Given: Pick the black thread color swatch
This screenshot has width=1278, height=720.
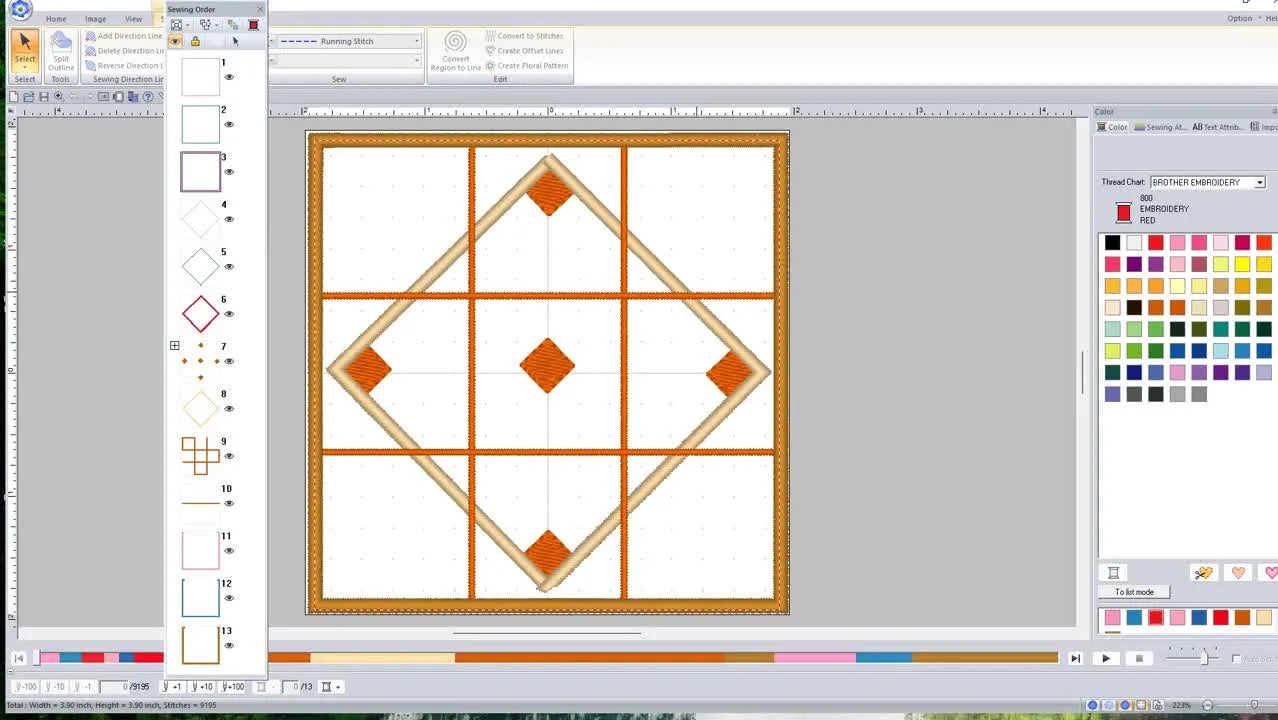Looking at the screenshot, I should [1112, 242].
